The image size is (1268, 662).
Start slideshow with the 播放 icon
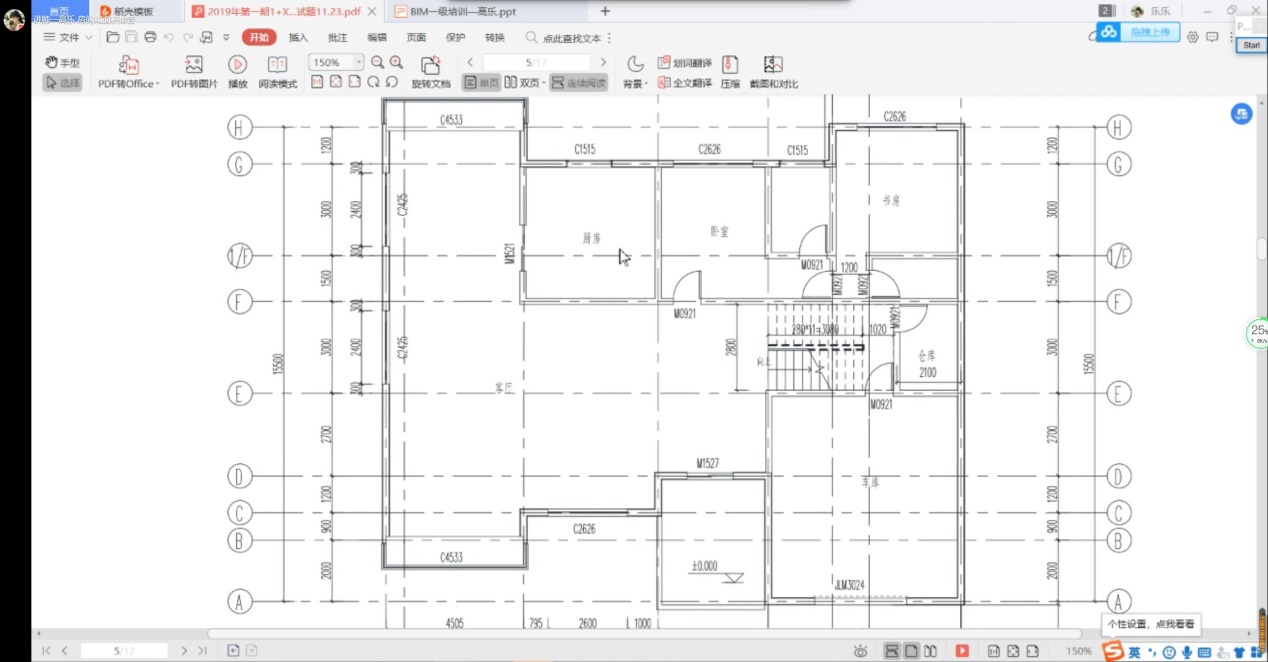click(237, 66)
